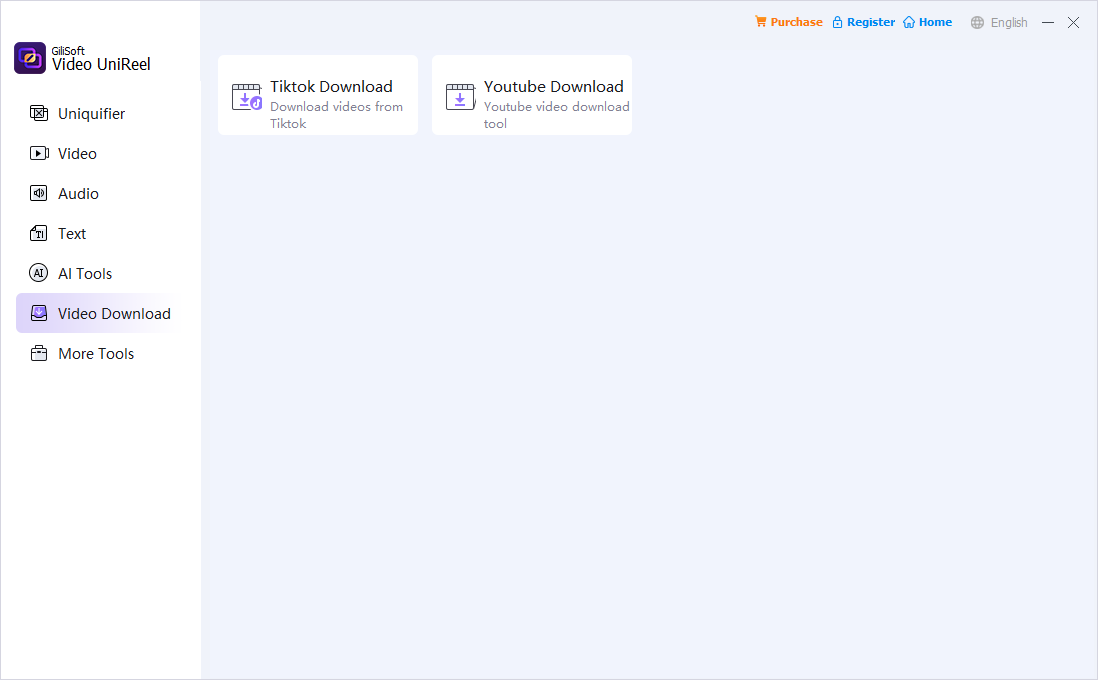Click the Video sidebar play icon
This screenshot has width=1098, height=680.
(39, 153)
